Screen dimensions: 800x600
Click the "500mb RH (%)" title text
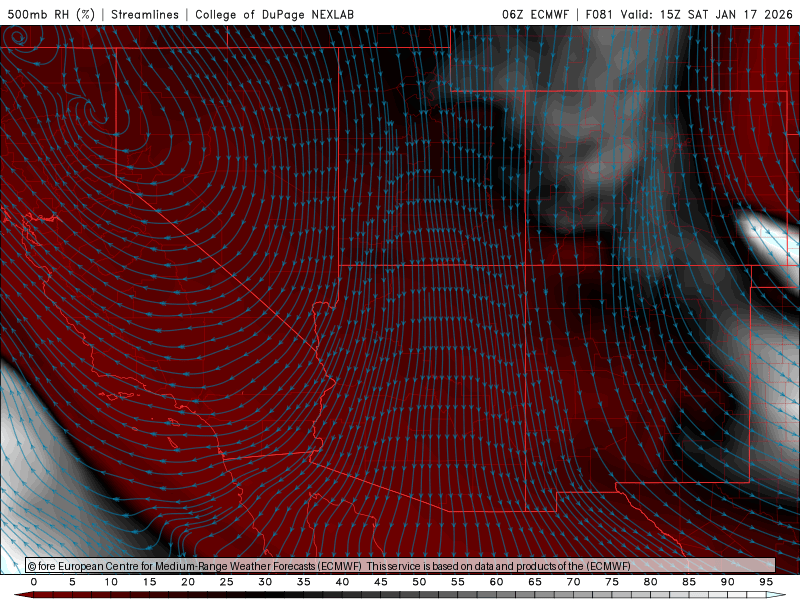click(51, 14)
